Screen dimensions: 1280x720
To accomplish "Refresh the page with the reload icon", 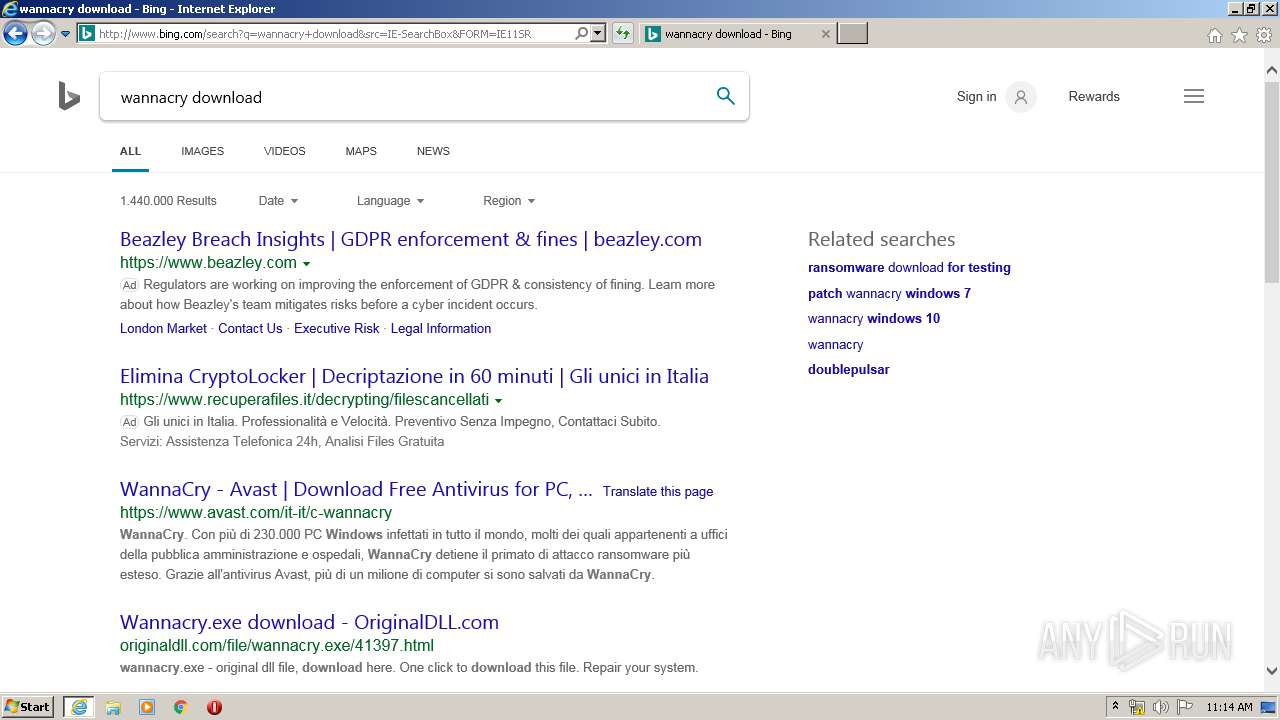I will click(623, 33).
